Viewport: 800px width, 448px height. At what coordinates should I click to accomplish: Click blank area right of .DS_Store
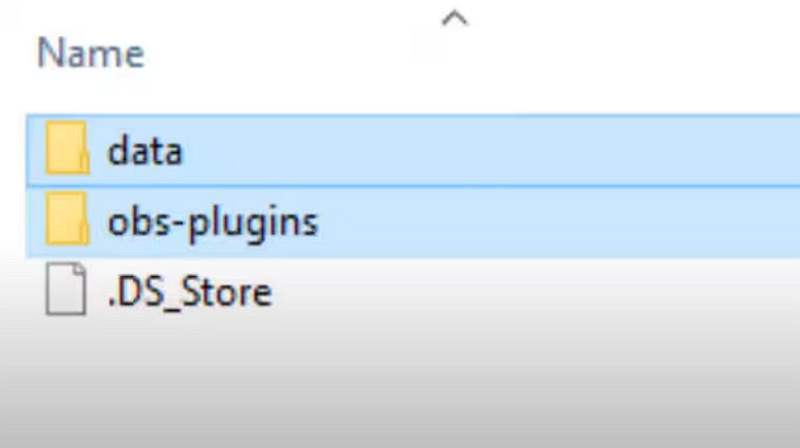point(536,292)
